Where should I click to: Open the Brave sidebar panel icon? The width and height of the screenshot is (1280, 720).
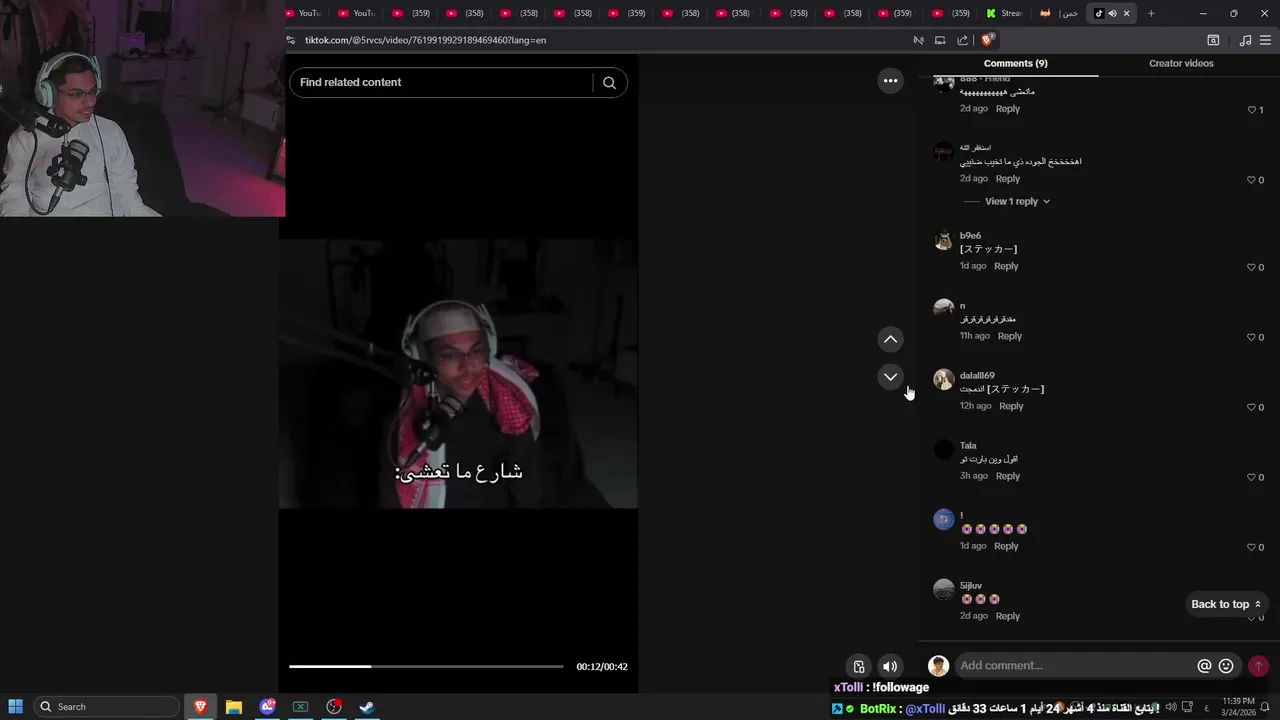[1213, 40]
